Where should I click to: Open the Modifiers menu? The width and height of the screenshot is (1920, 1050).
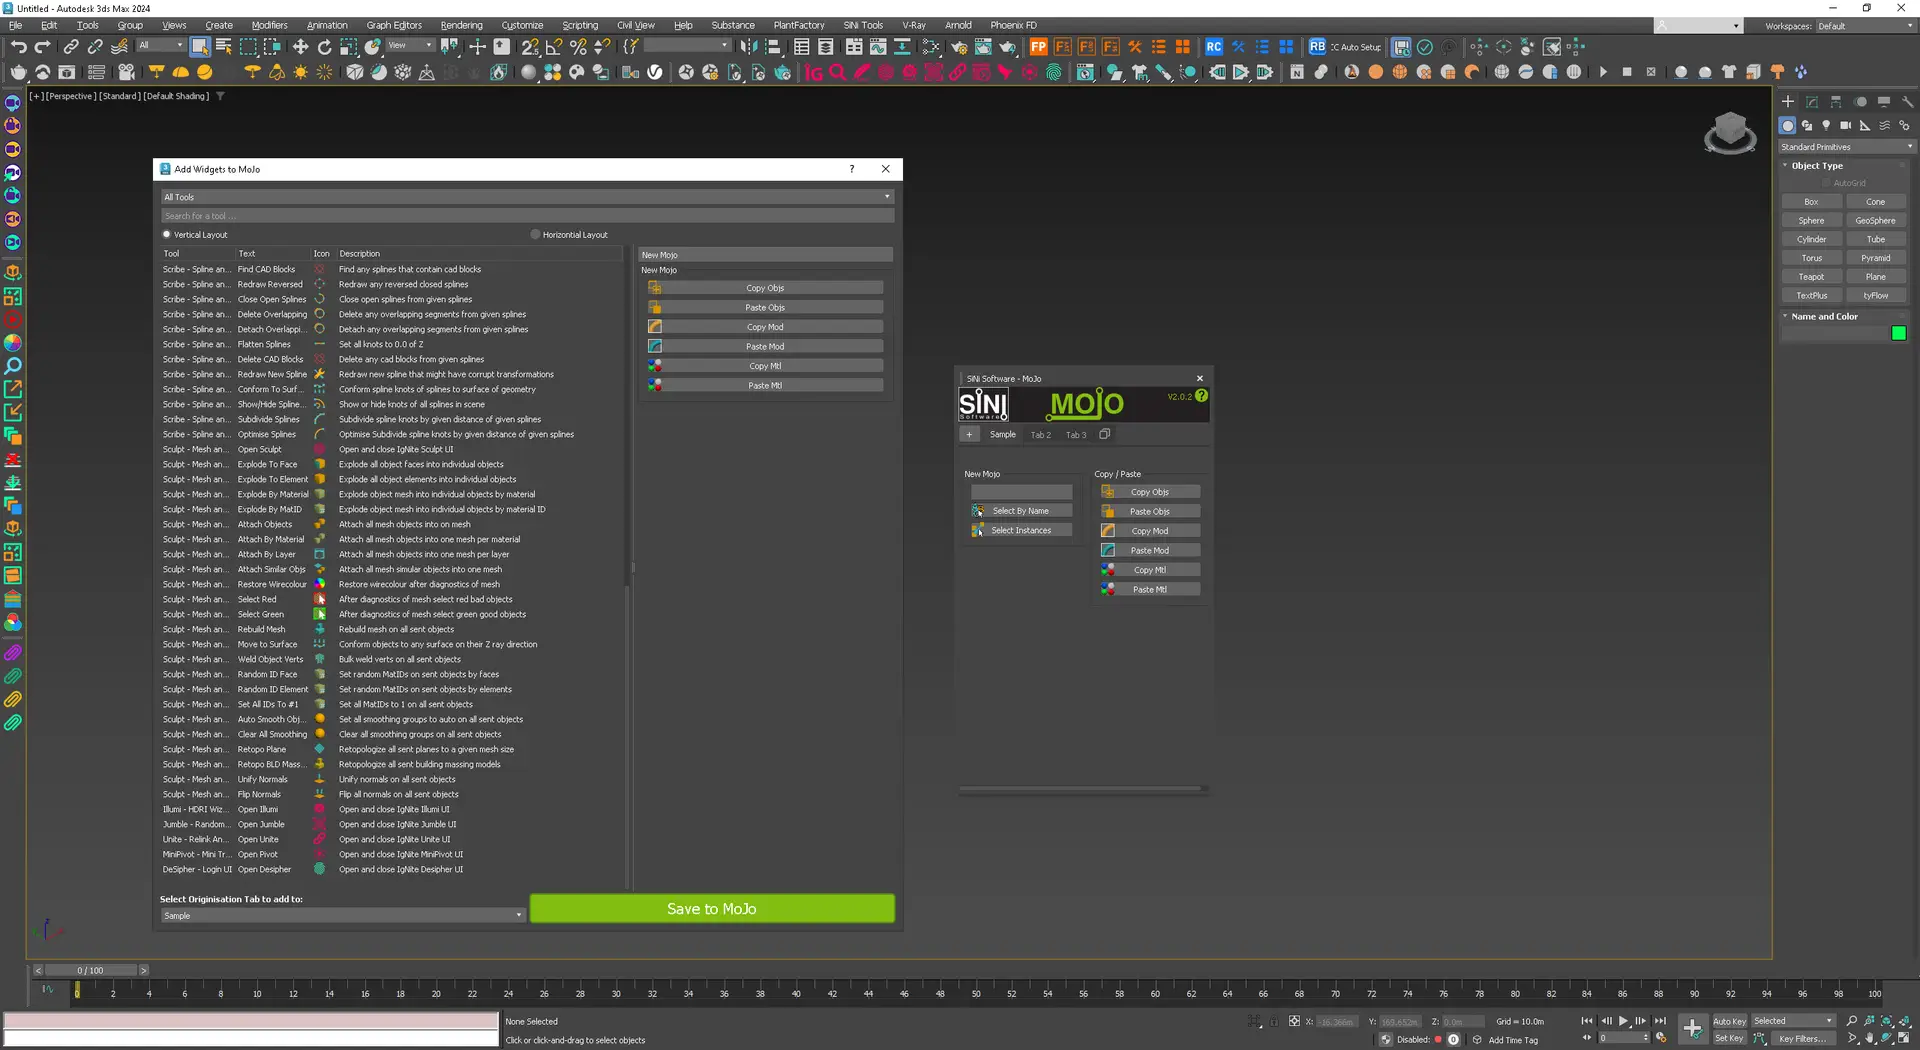(269, 25)
